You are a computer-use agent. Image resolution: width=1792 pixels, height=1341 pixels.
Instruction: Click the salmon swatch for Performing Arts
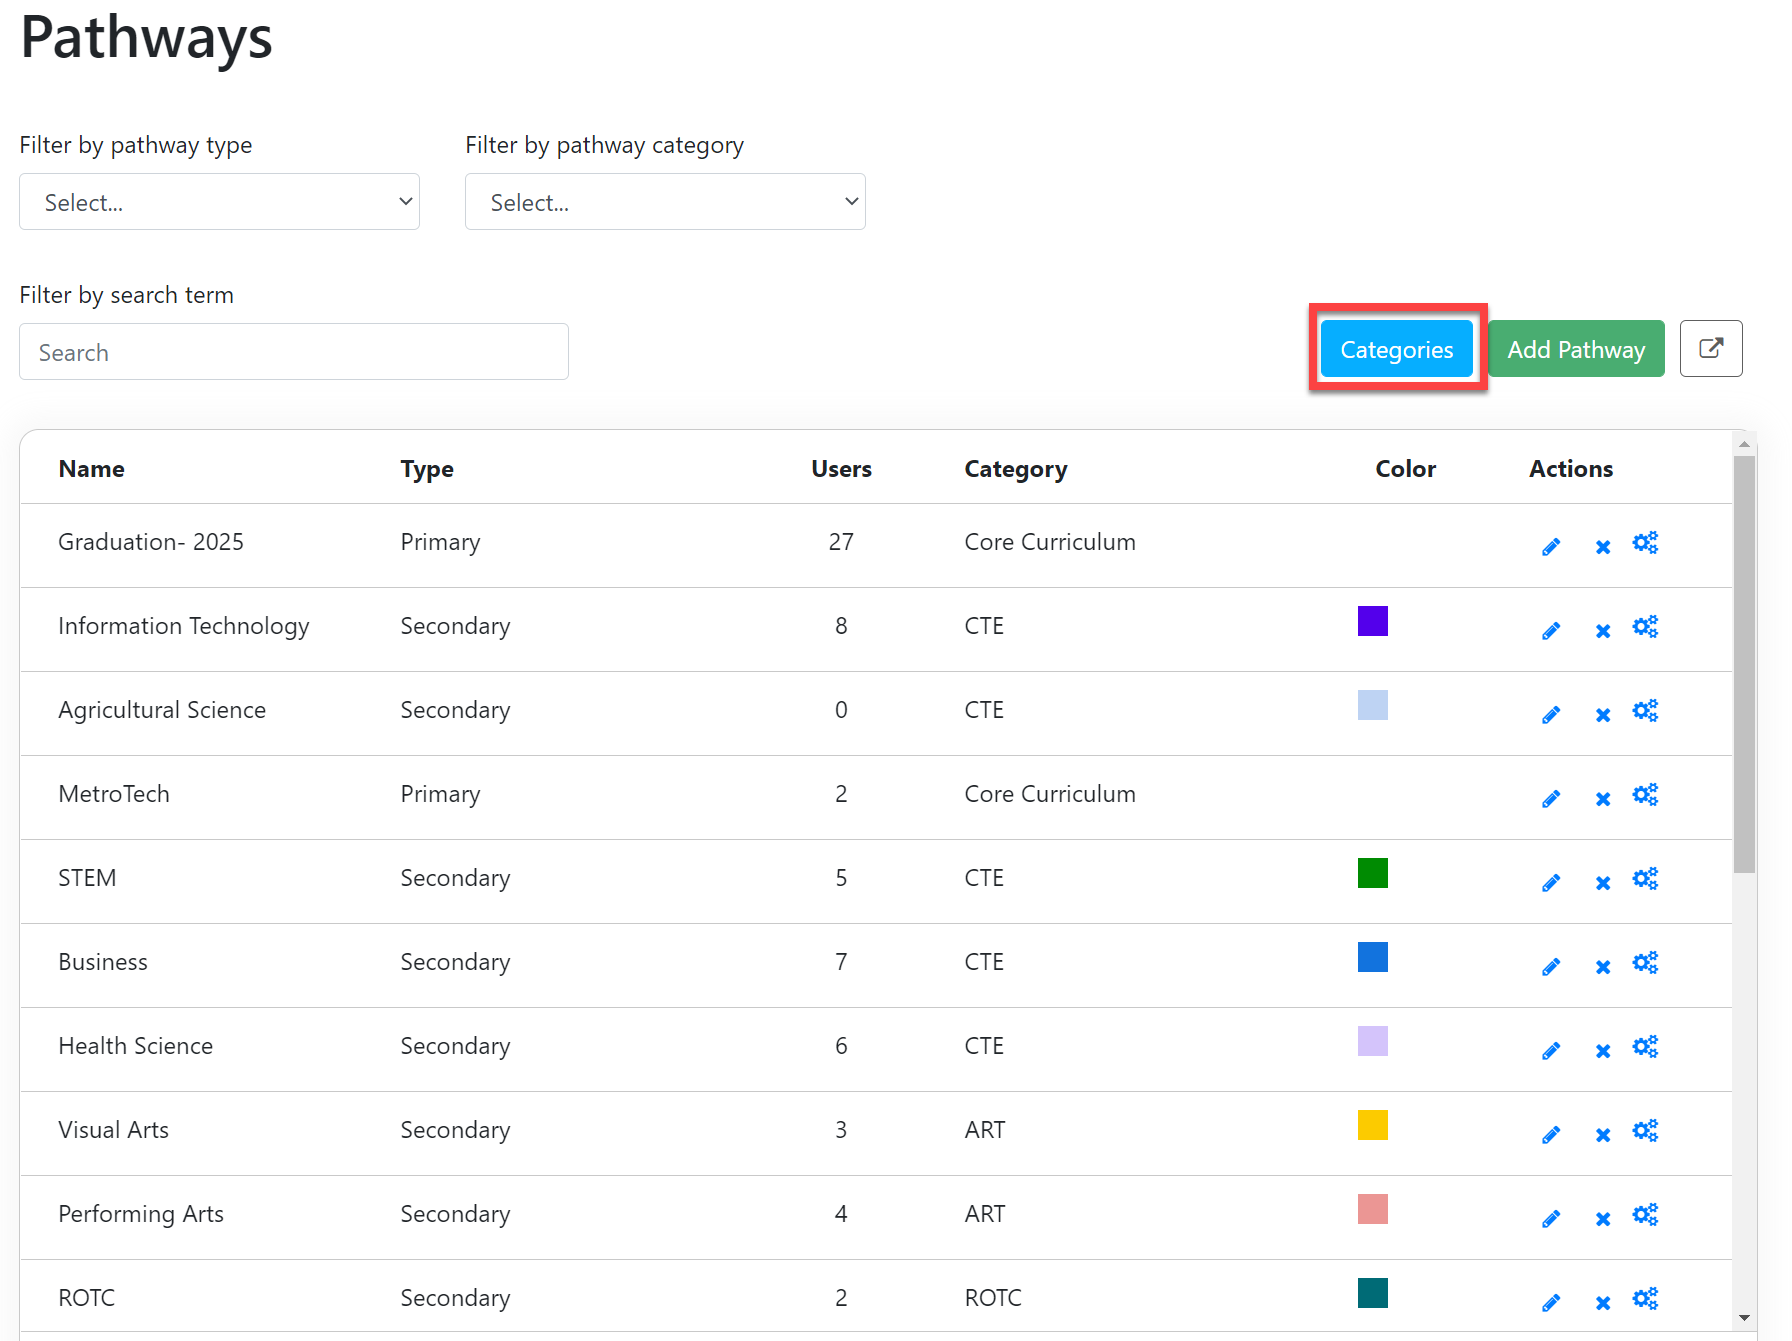1373,1209
